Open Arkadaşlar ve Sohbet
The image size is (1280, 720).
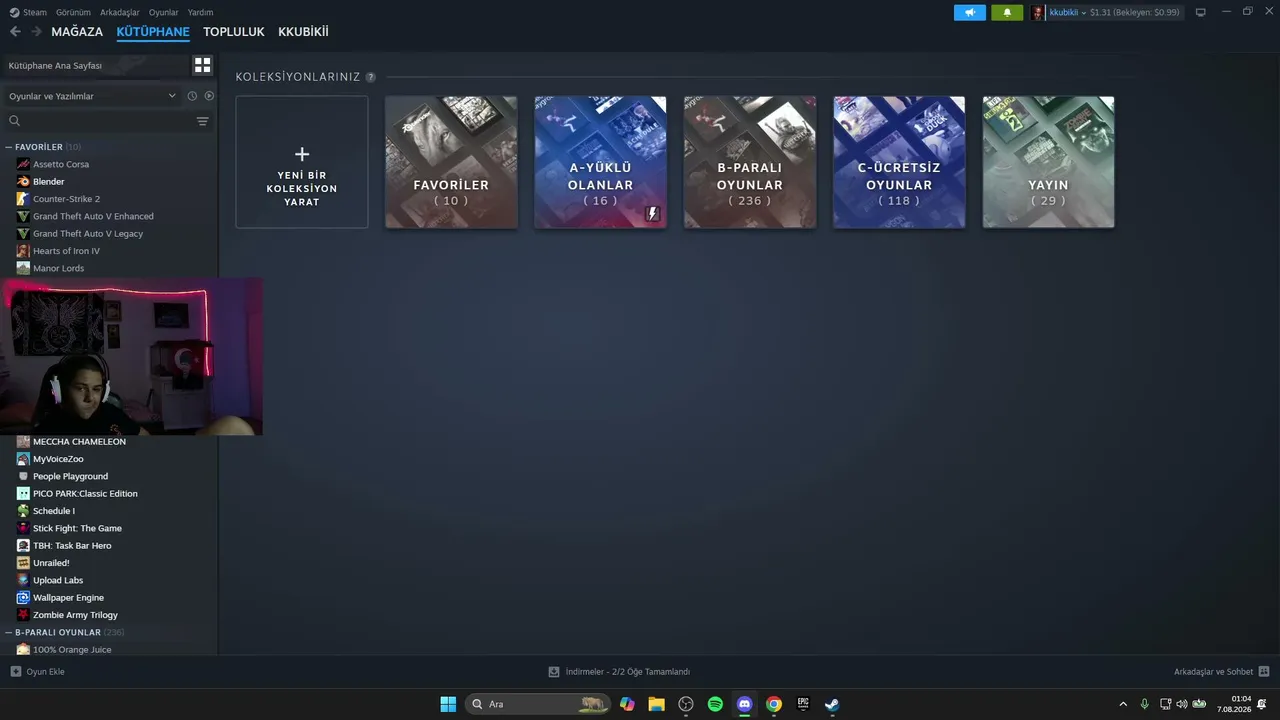(1214, 672)
